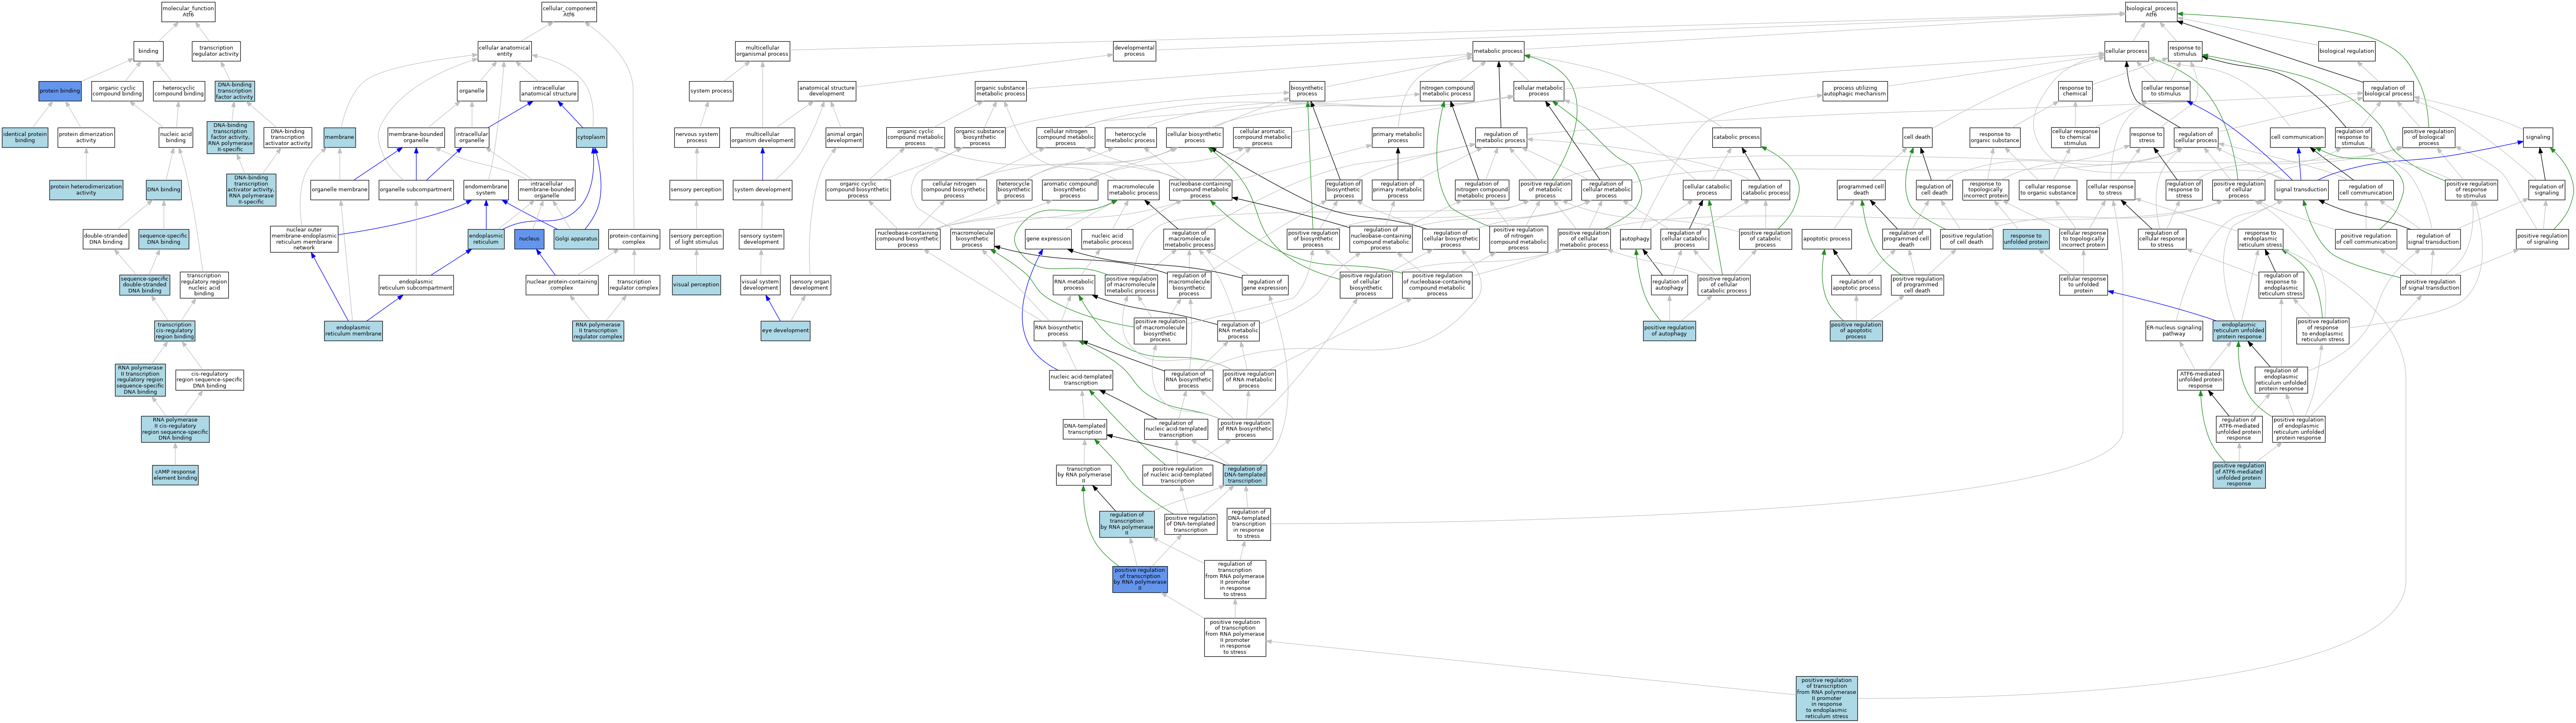Select the 'molecular_function Atf6' root node
The width and height of the screenshot is (2576, 723).
point(188,12)
